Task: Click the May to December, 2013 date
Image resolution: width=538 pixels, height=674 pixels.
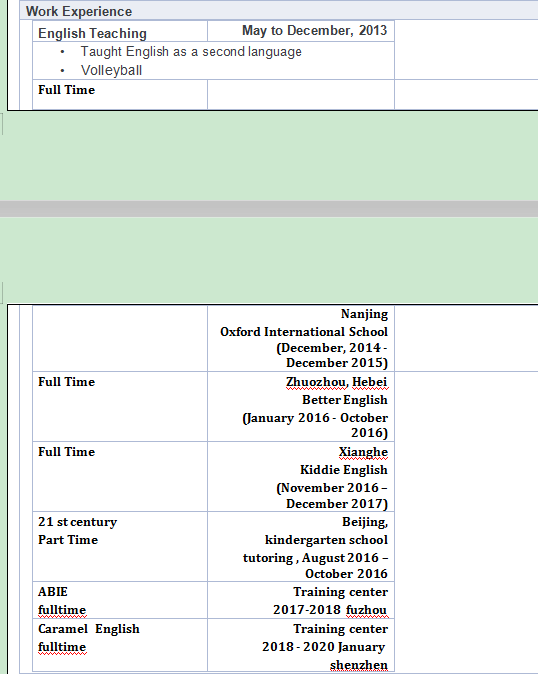Action: [314, 31]
